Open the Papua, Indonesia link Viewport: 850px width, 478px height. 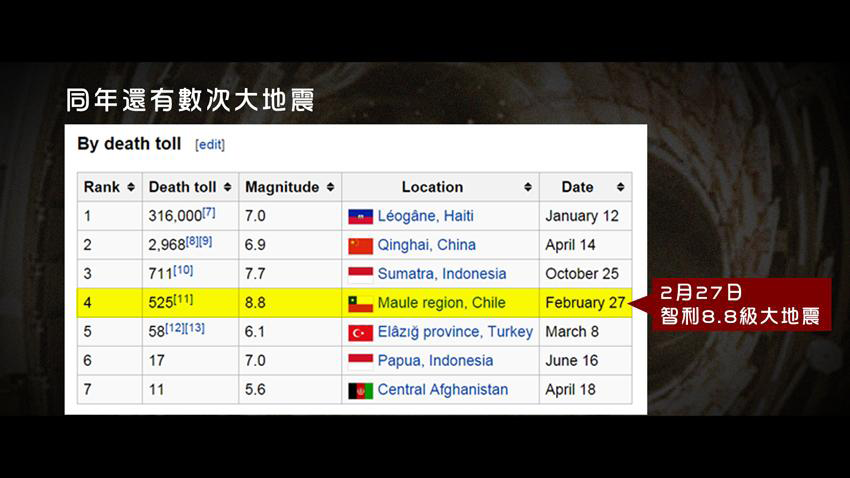(435, 360)
